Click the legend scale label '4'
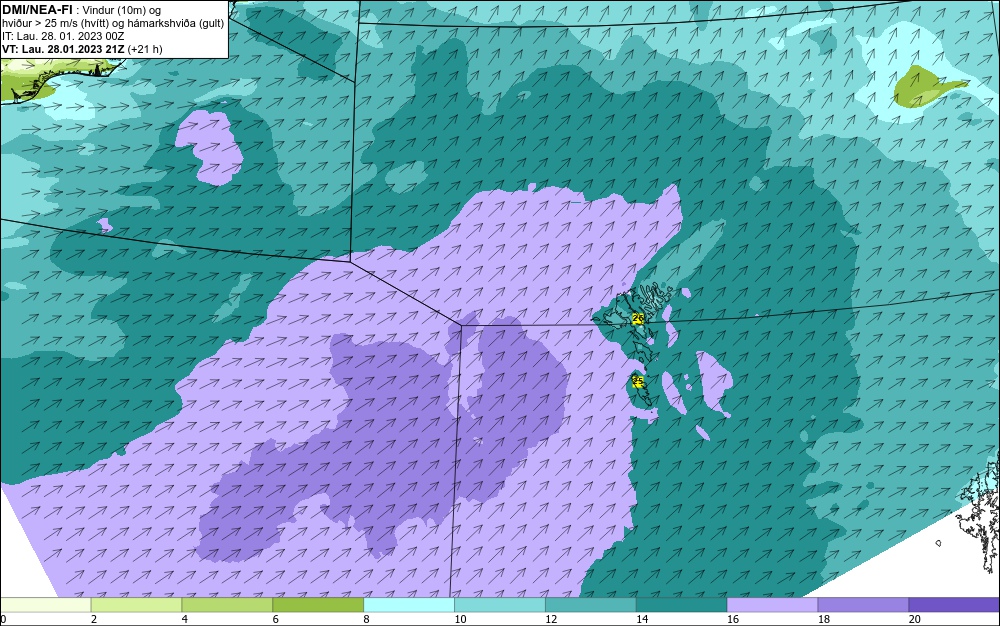 tap(184, 619)
